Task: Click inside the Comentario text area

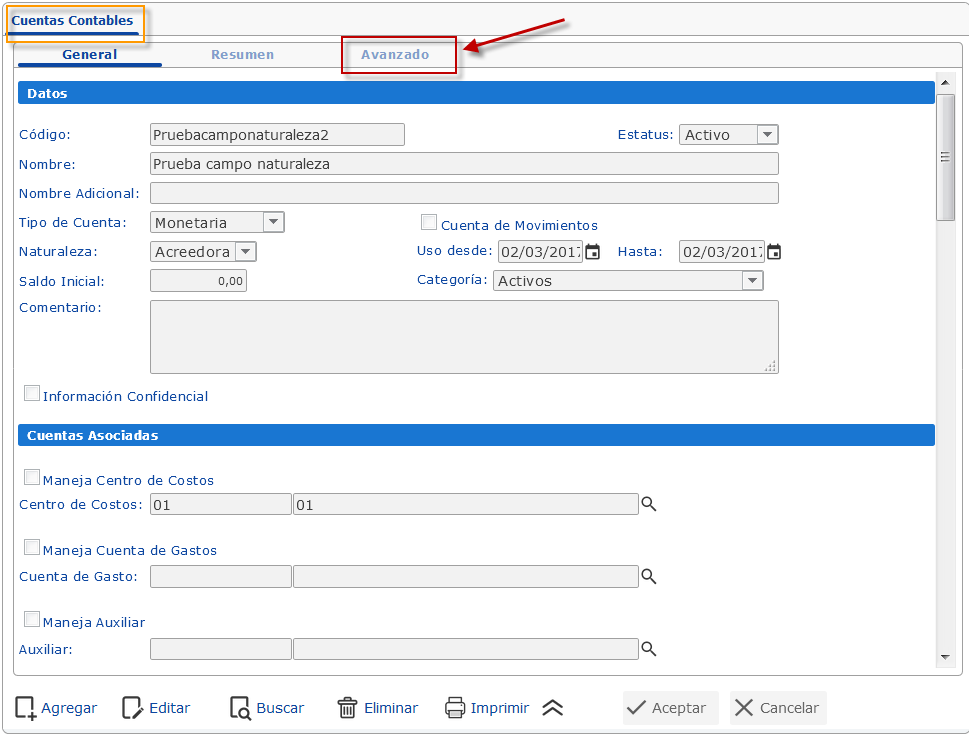Action: coord(463,335)
